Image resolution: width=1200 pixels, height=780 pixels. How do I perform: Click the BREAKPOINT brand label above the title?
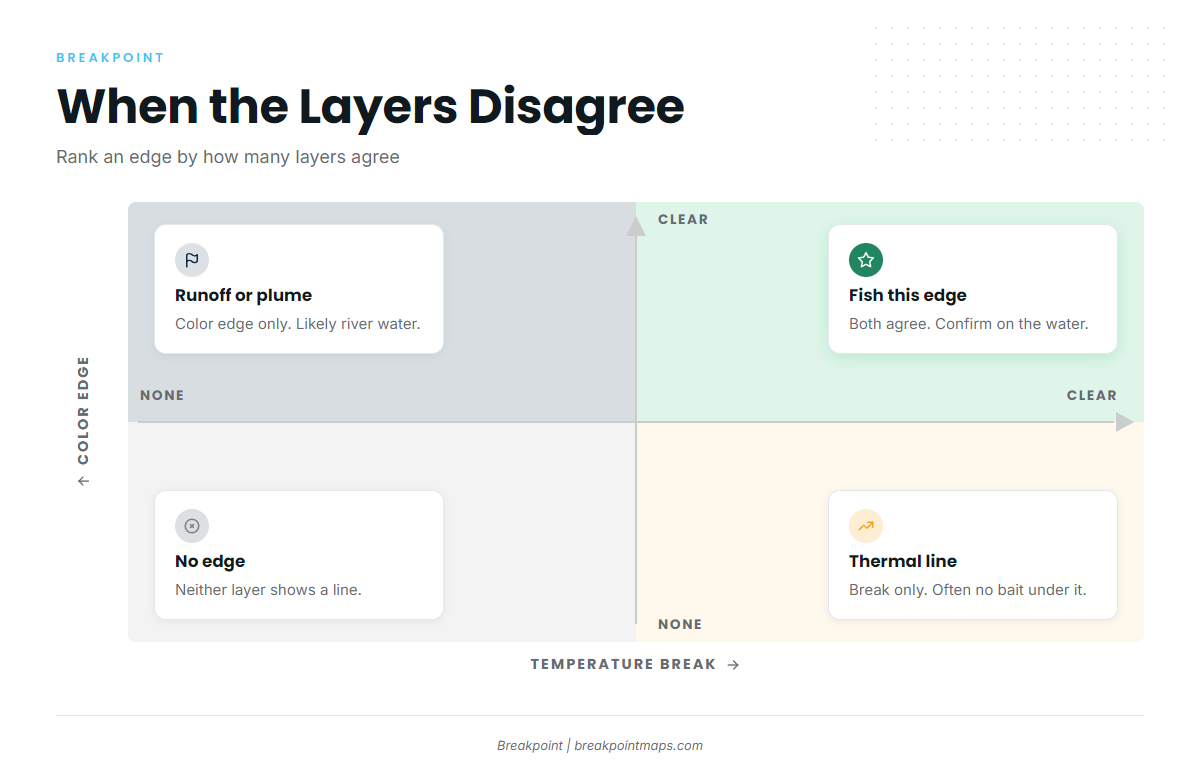(x=110, y=58)
